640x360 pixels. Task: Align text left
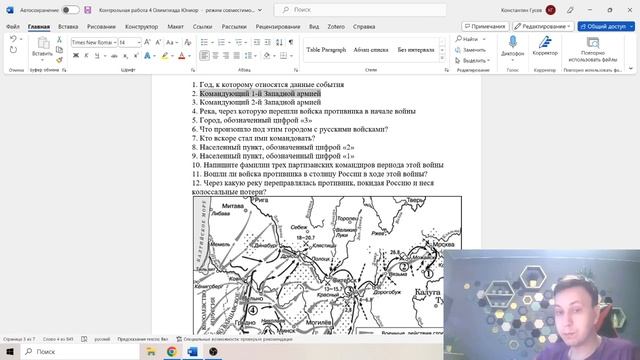pyautogui.click(x=204, y=56)
